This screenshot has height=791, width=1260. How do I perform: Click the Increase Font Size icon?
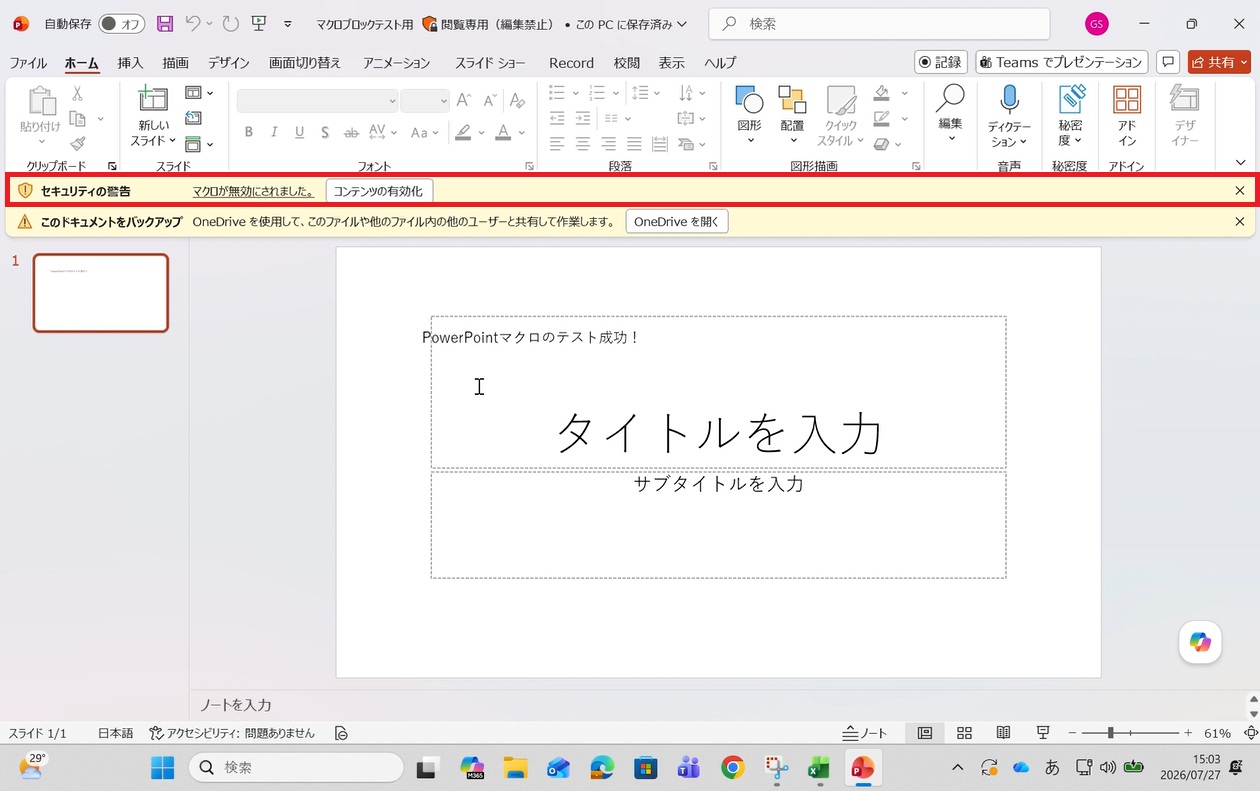(464, 100)
